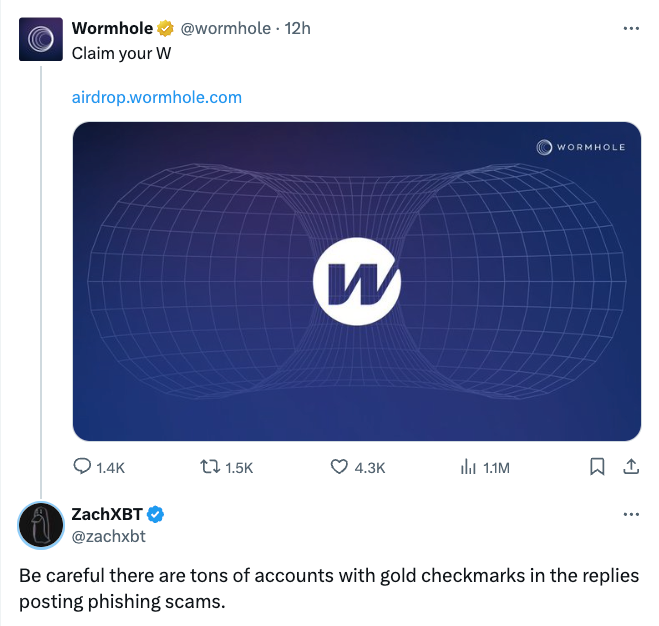Open the ZachXBT penguin avatar
Image resolution: width=659 pixels, height=626 pixels.
click(x=41, y=525)
